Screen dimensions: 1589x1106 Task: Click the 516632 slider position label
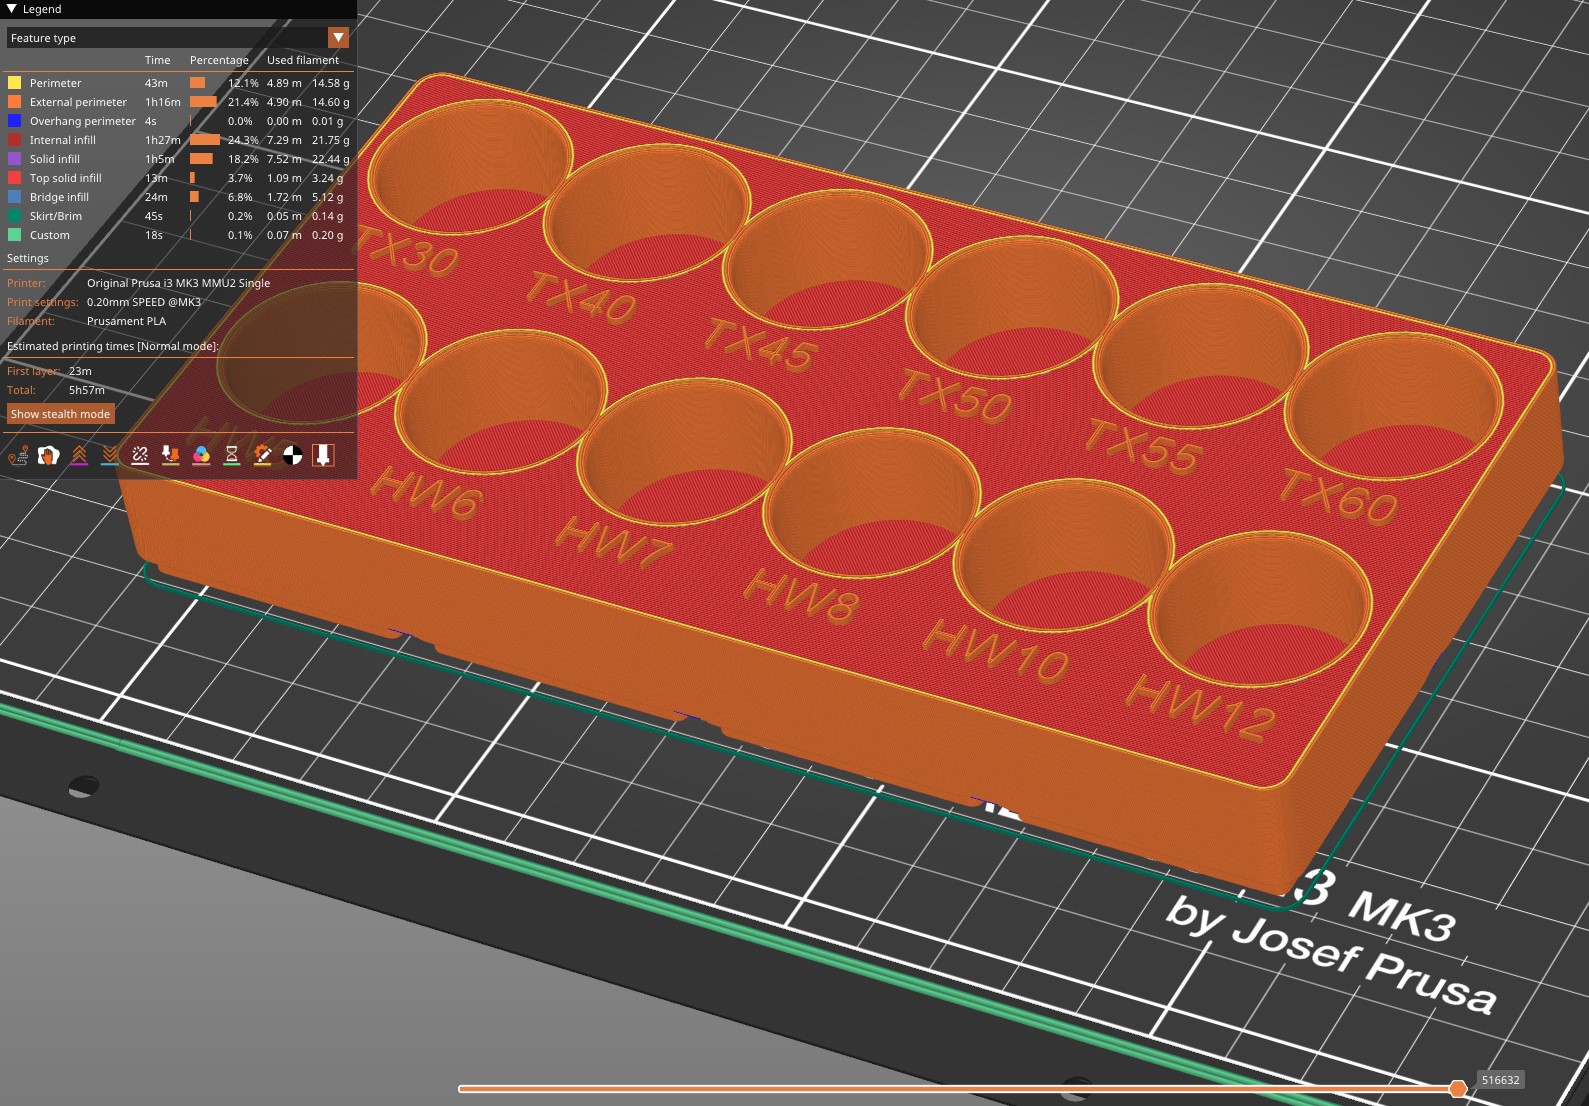coord(1501,1080)
